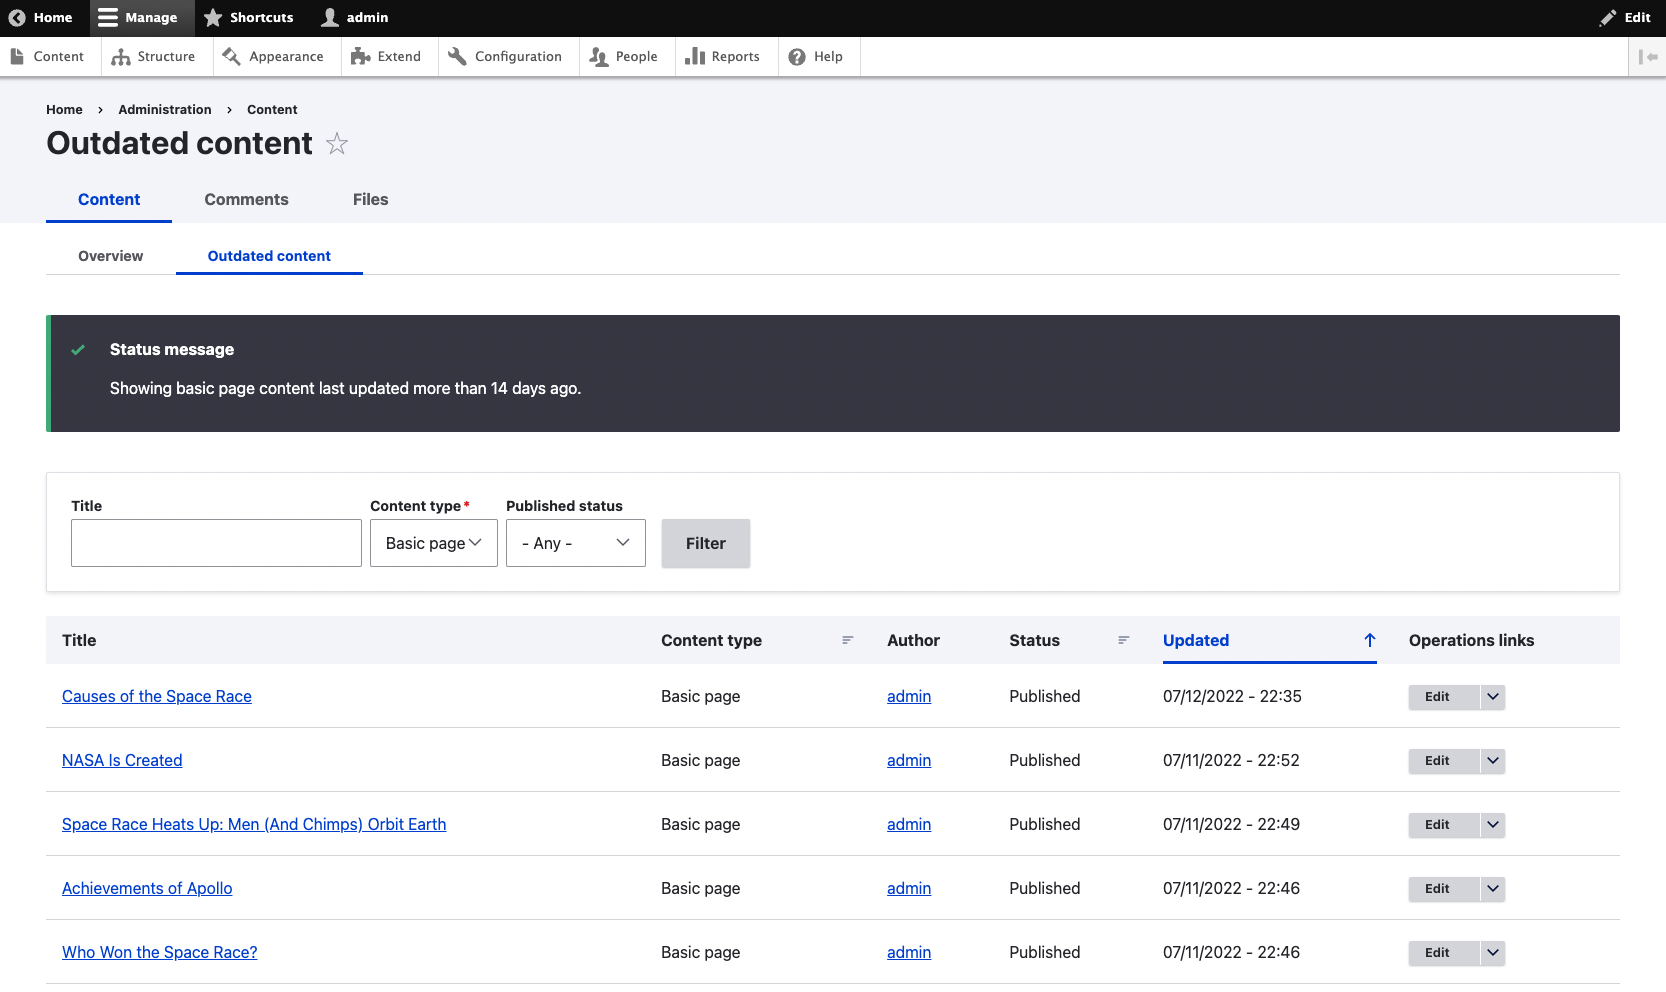1666x992 pixels.
Task: Open the Structure menu icon
Action: tap(121, 57)
